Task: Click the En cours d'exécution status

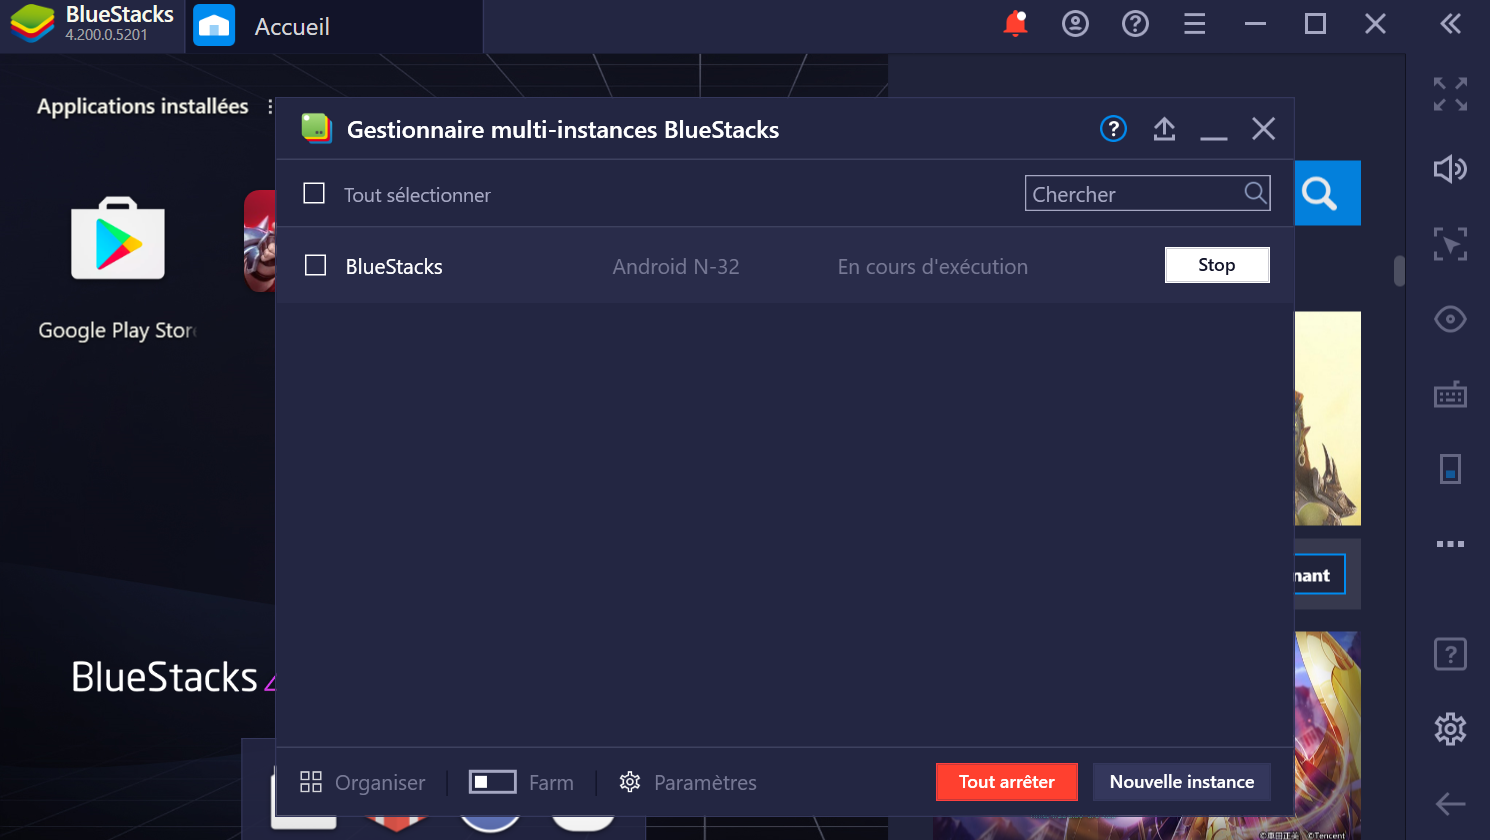Action: click(x=933, y=266)
